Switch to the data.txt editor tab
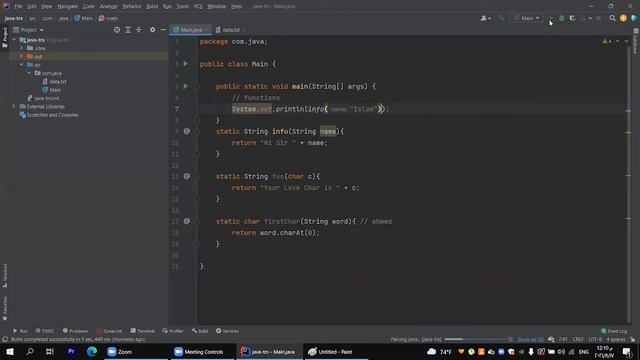The width and height of the screenshot is (640, 360). tap(231, 30)
